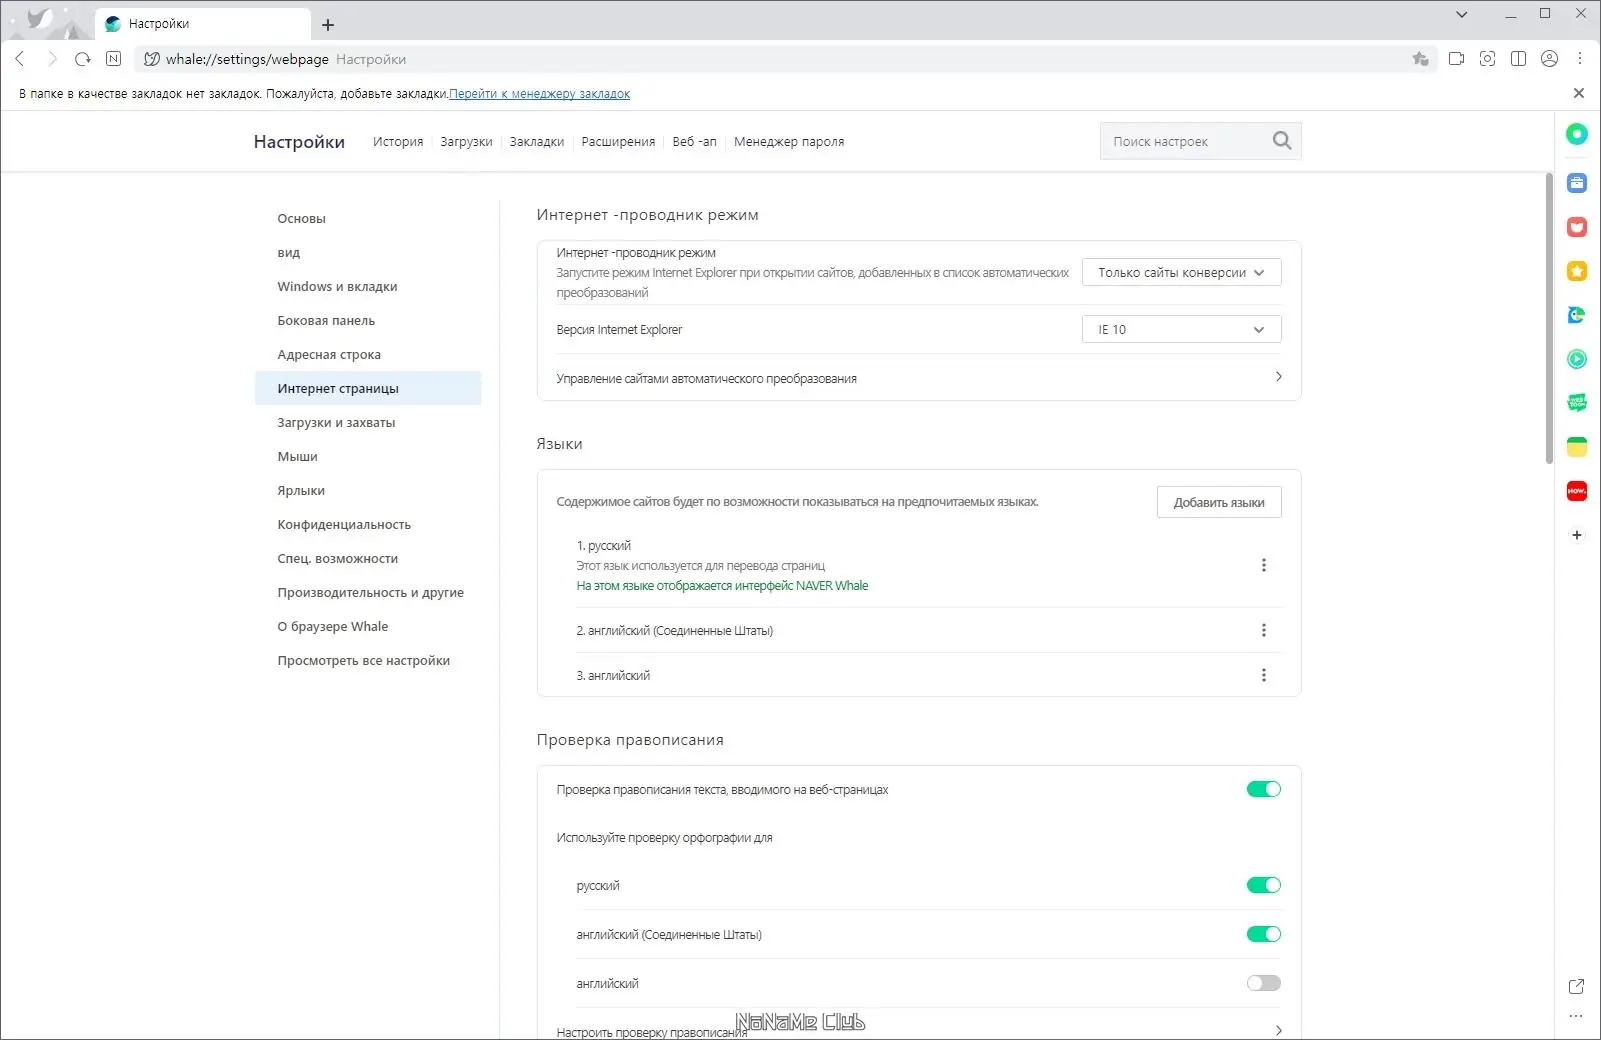The width and height of the screenshot is (1601, 1040).
Task: Open the yellow star bookmarks sidebar icon
Action: [x=1577, y=271]
